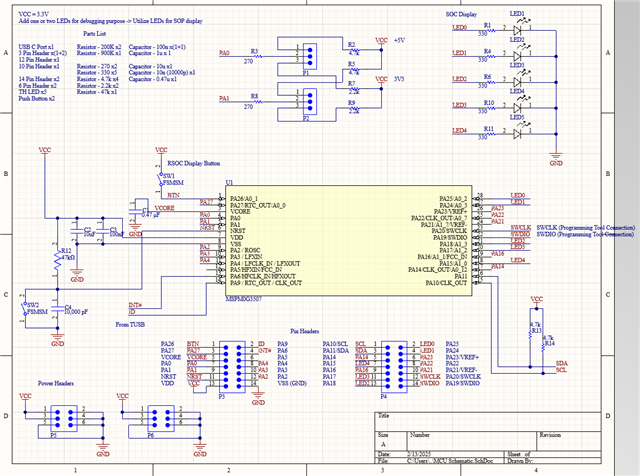Click the 'SOC Display' label

point(461,14)
